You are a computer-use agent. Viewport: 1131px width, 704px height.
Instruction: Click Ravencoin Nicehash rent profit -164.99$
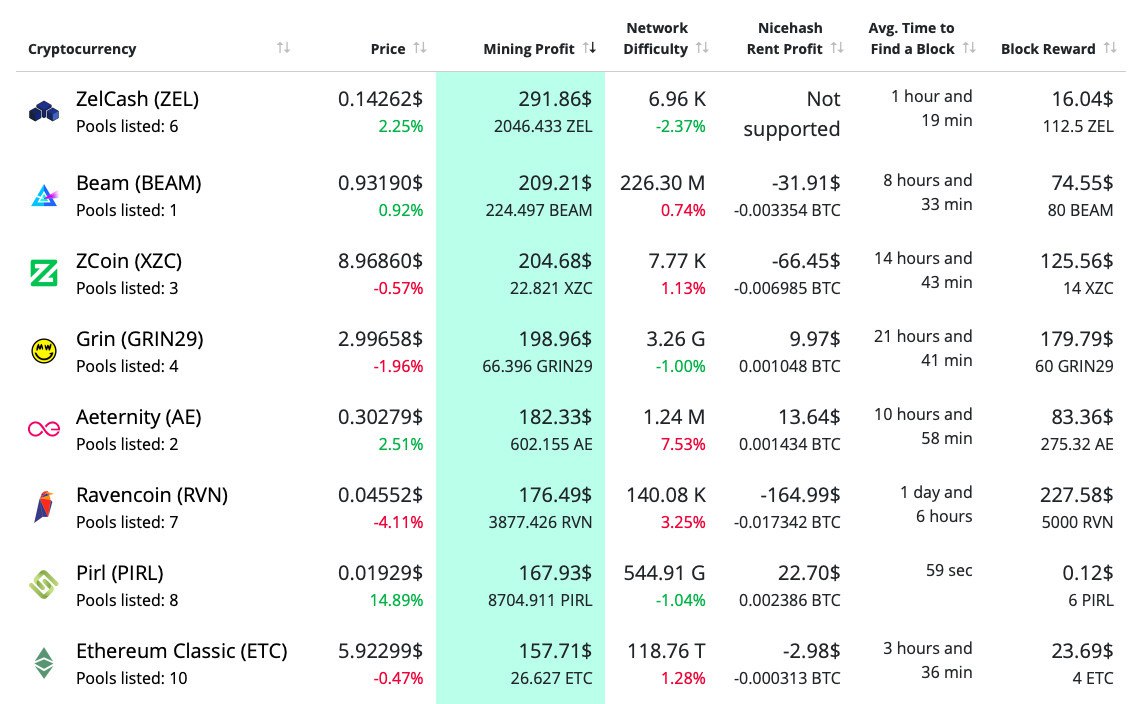point(800,495)
